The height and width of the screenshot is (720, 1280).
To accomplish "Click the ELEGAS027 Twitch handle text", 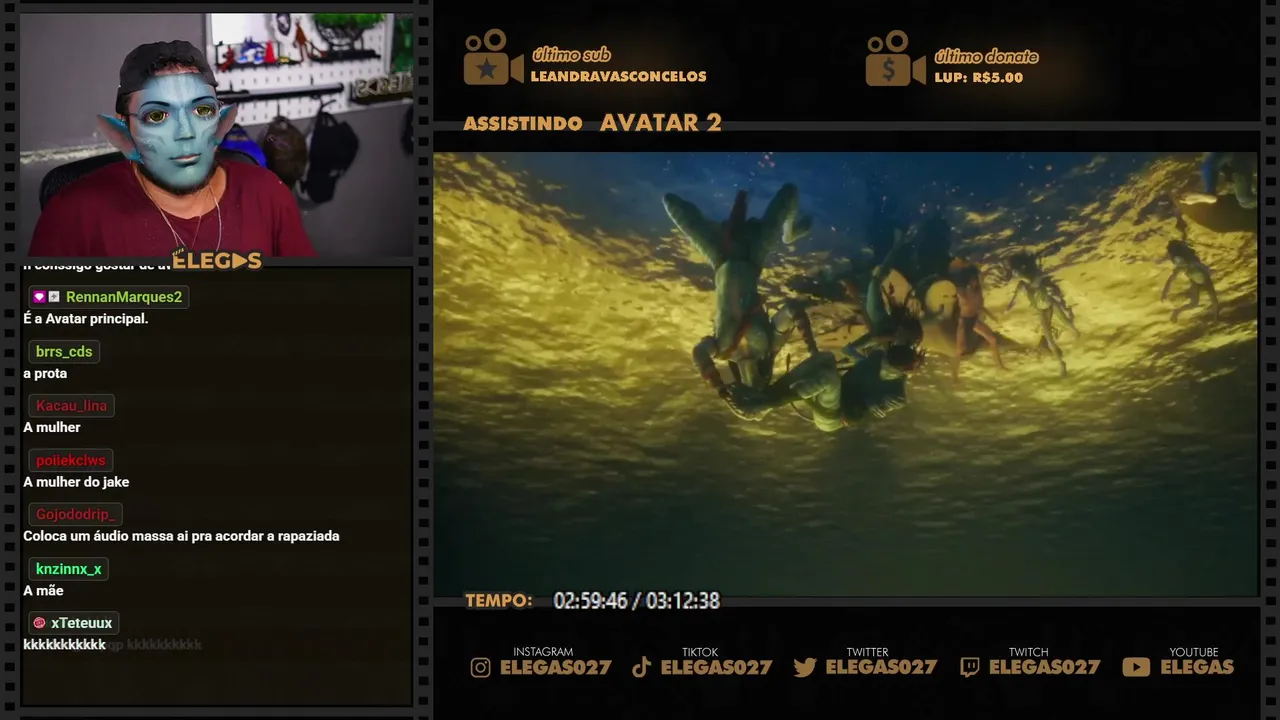I will (x=1044, y=667).
